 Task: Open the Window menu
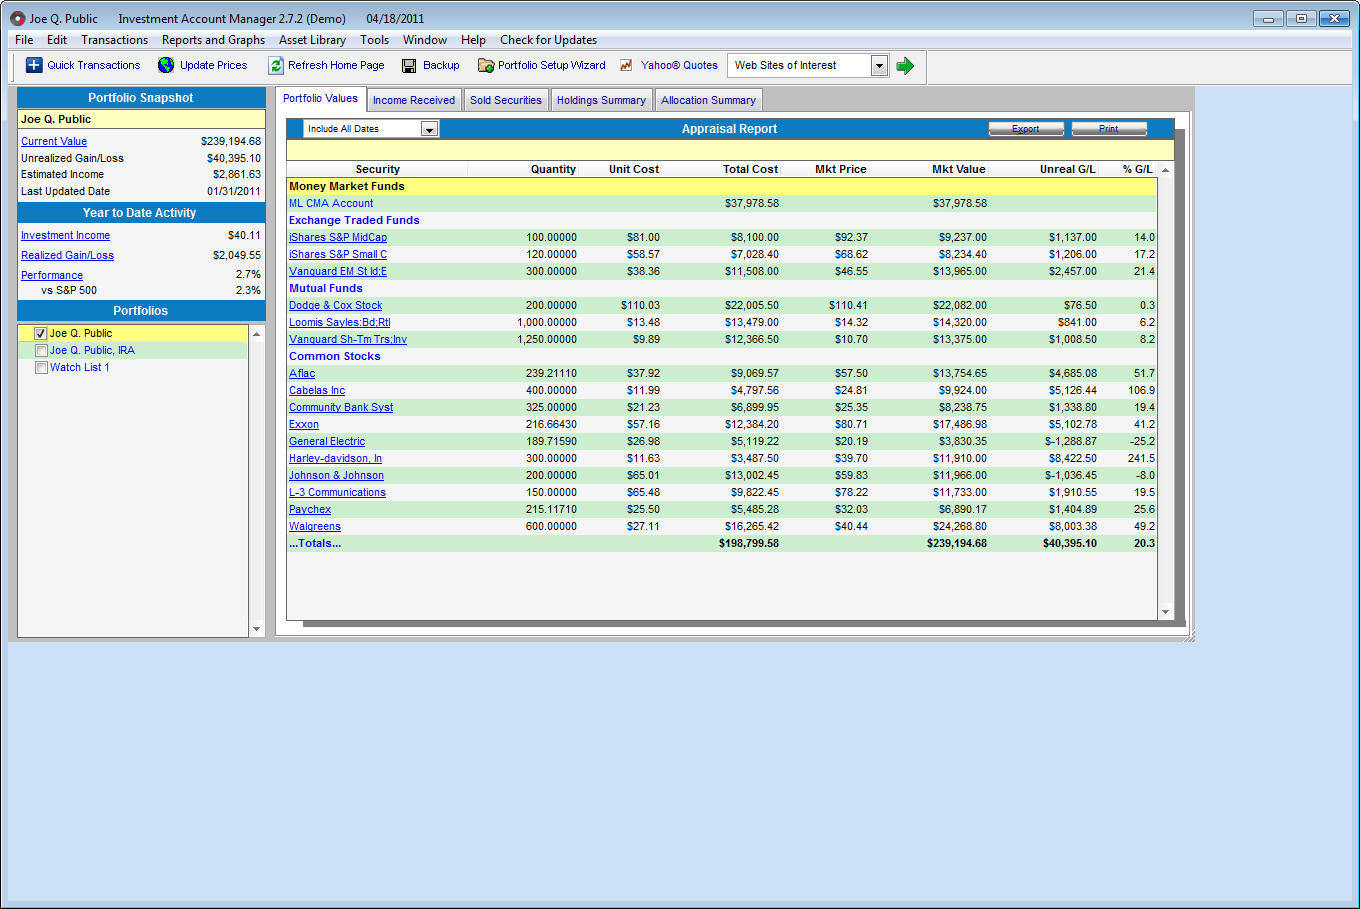[425, 40]
